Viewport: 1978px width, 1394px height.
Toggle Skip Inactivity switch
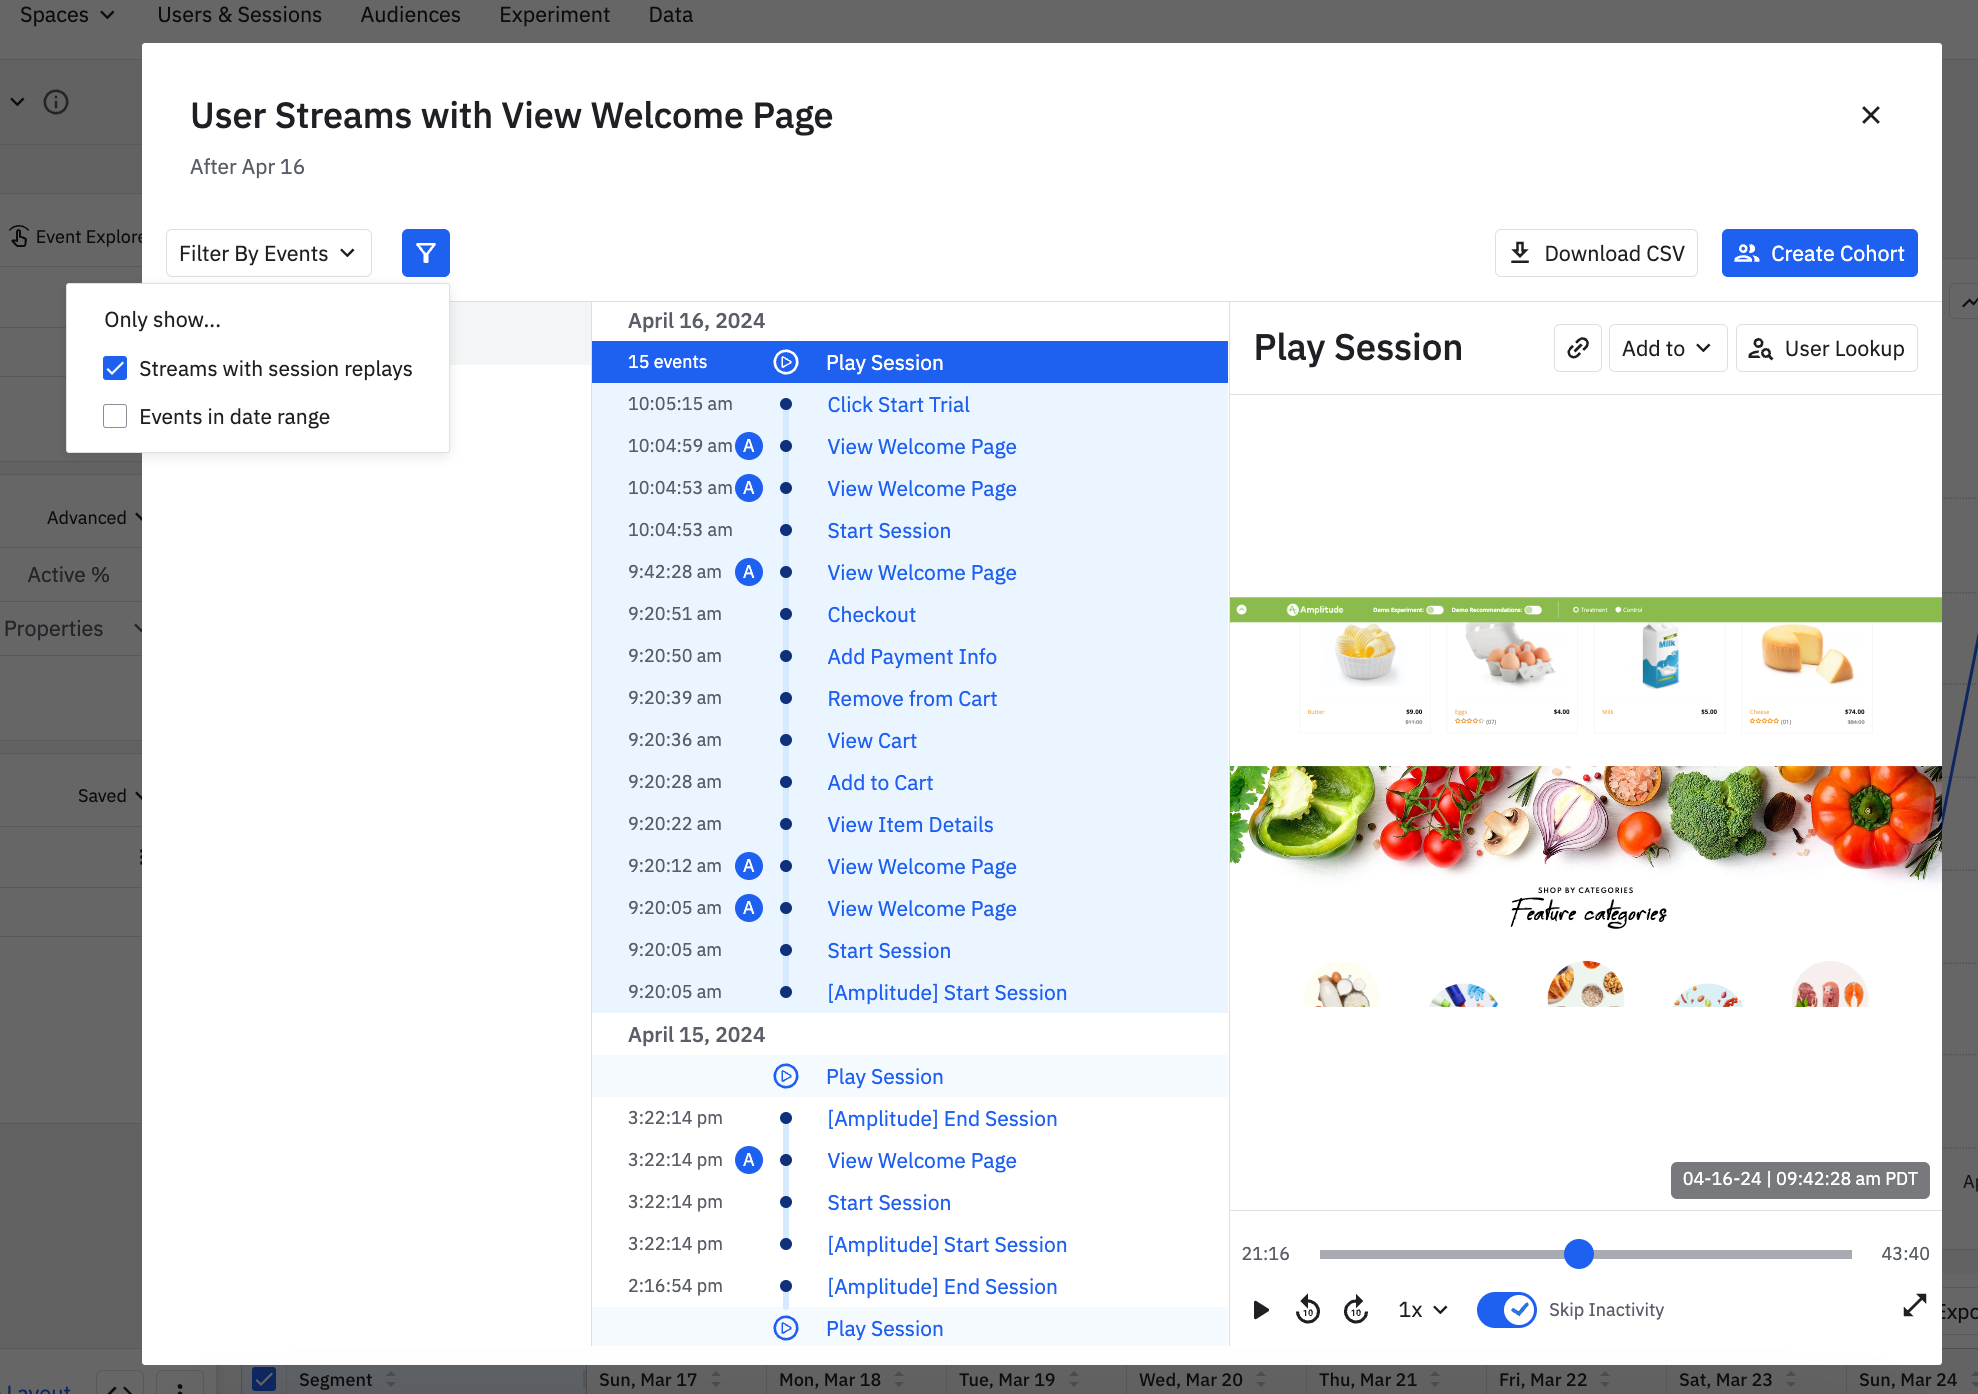pyautogui.click(x=1507, y=1310)
